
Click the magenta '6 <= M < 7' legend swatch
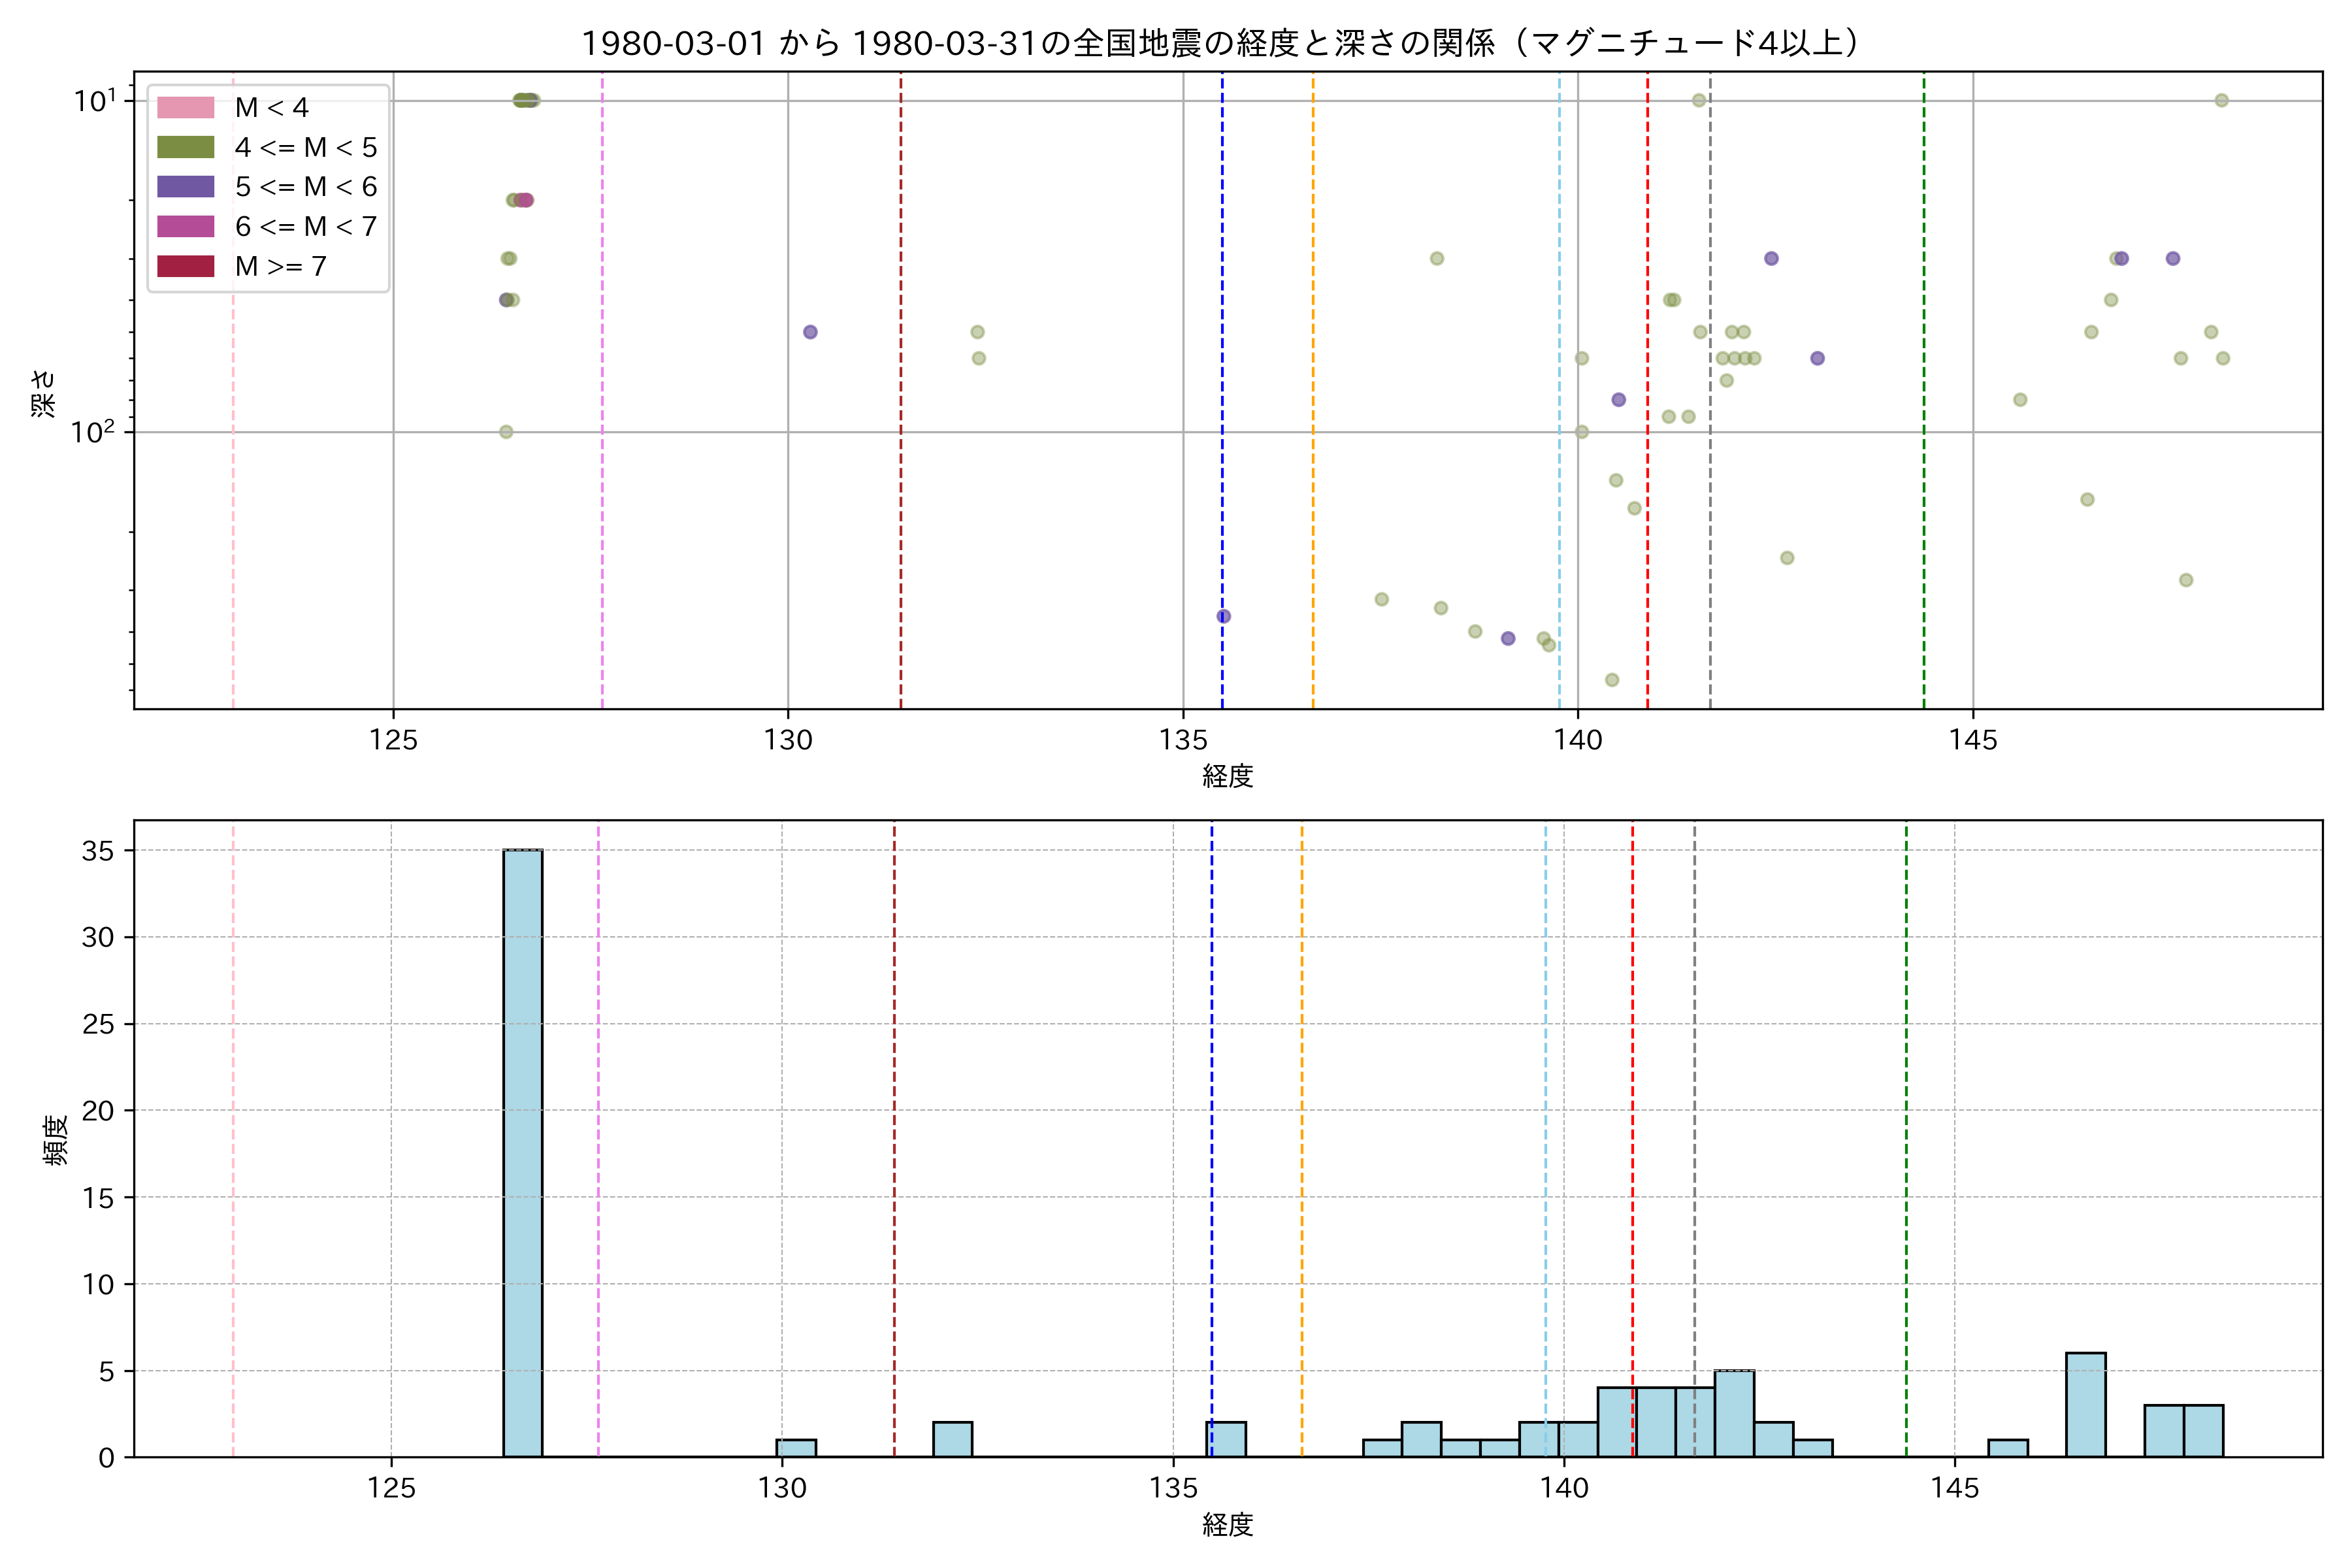pyautogui.click(x=185, y=226)
